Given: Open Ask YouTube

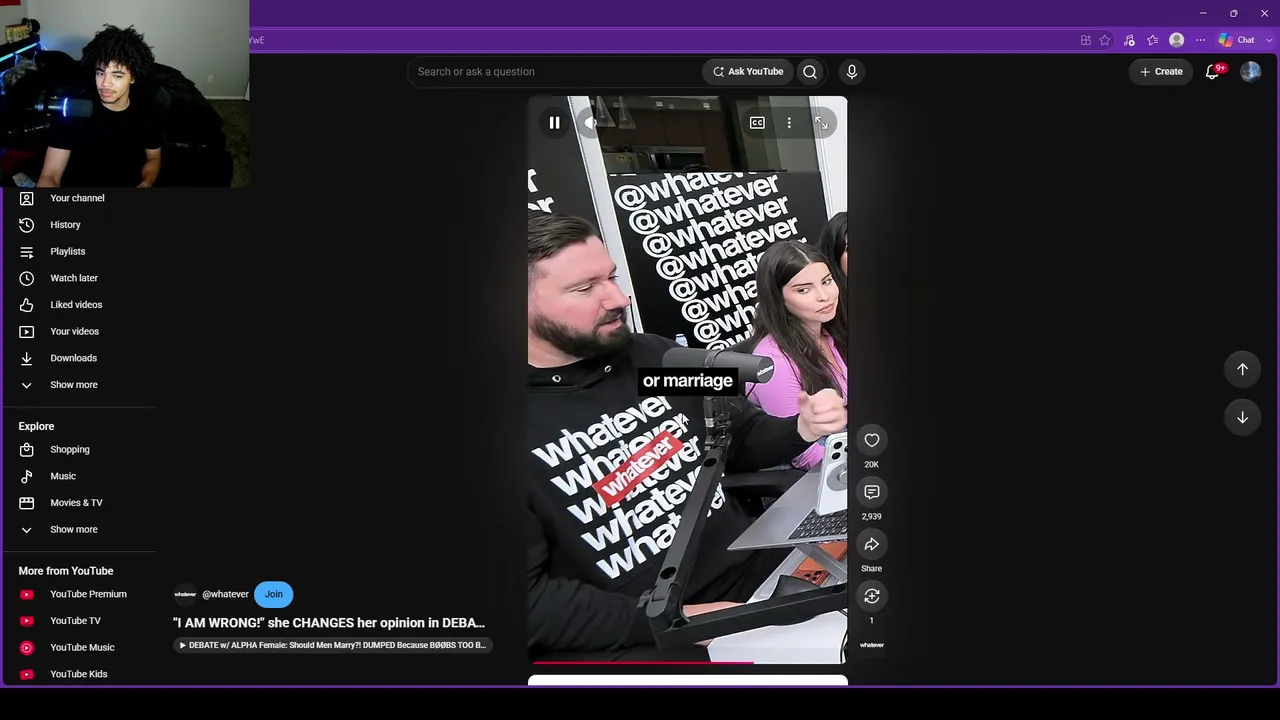Looking at the screenshot, I should [748, 72].
